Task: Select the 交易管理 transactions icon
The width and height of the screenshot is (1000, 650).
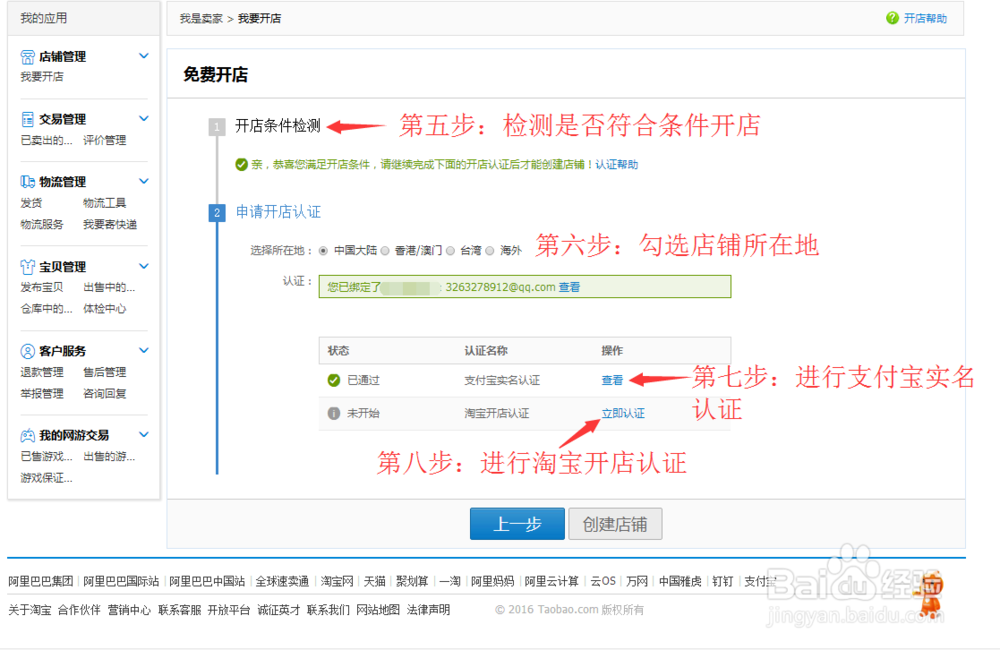Action: point(30,118)
